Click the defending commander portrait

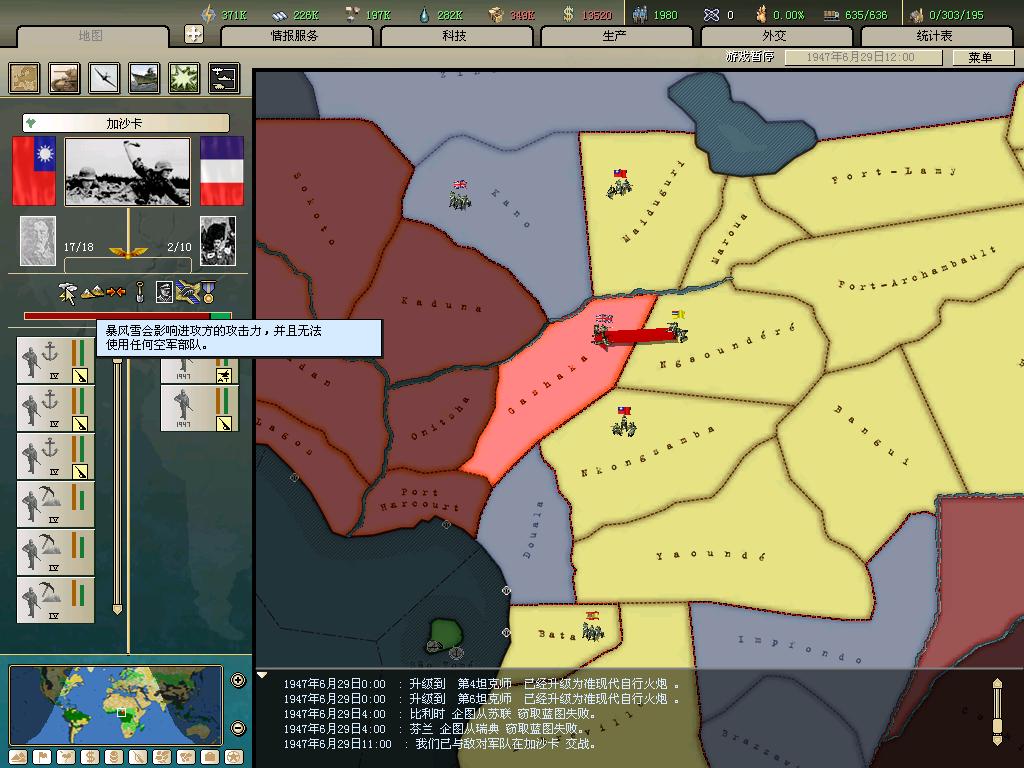[x=217, y=241]
